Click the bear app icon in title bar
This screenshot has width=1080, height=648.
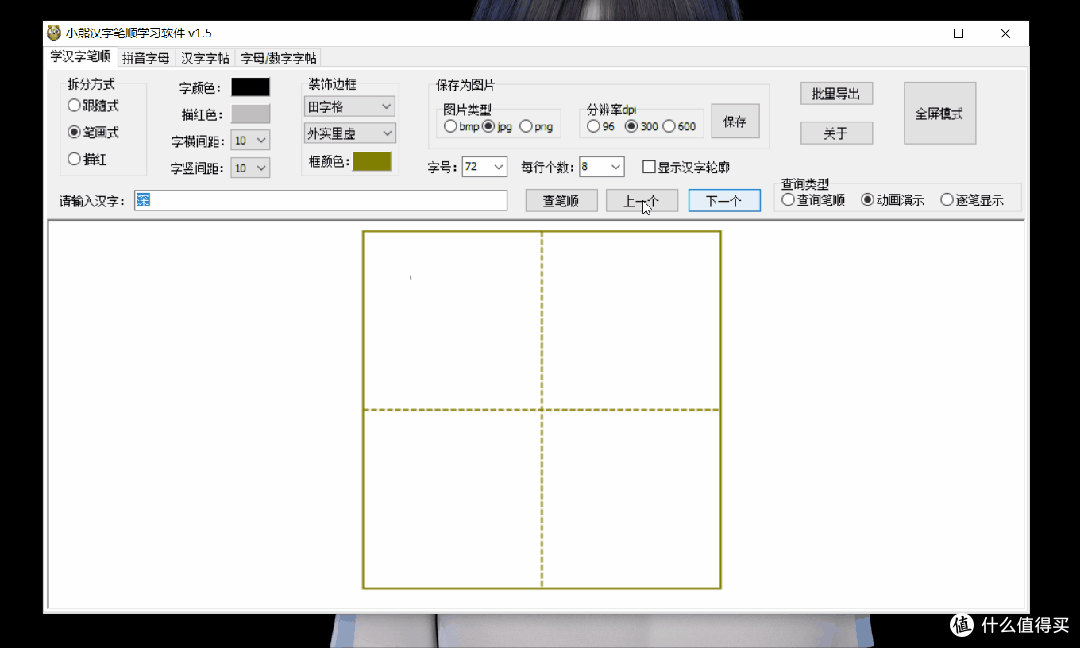click(x=54, y=33)
